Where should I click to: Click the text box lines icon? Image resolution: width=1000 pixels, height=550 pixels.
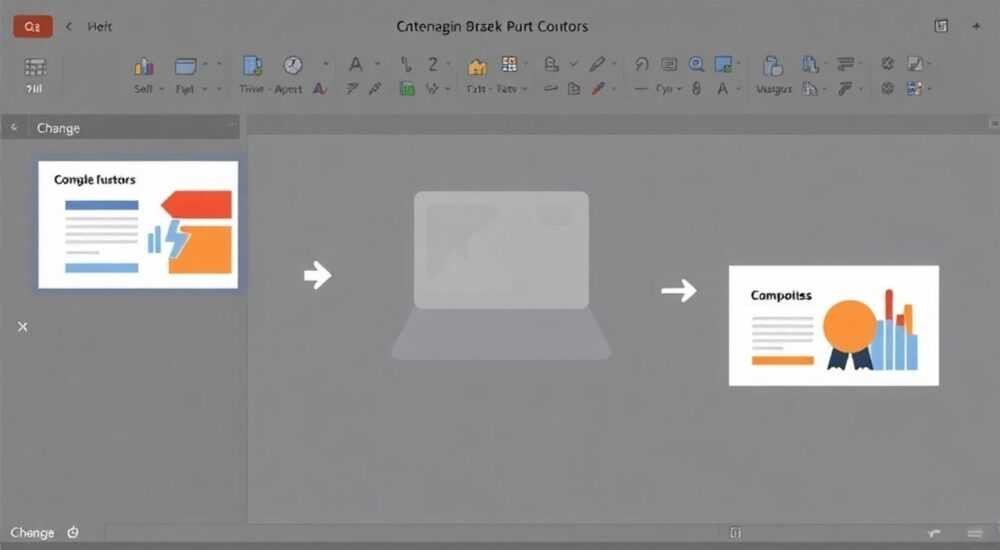point(669,64)
